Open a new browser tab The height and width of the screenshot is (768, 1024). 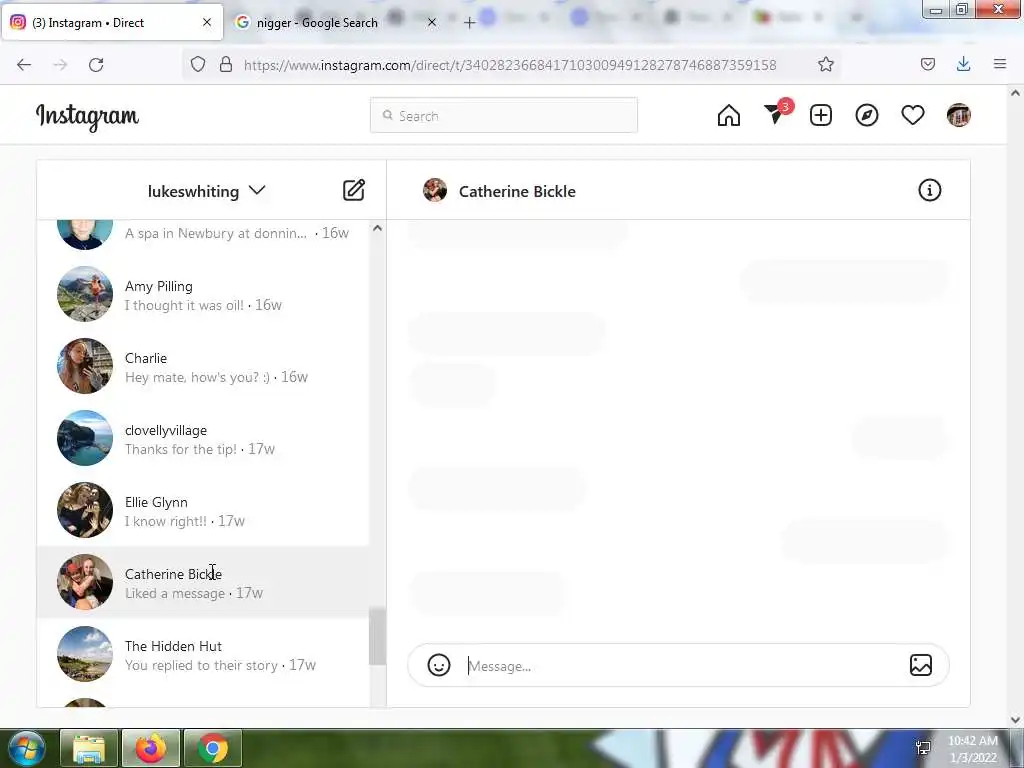[x=469, y=23]
